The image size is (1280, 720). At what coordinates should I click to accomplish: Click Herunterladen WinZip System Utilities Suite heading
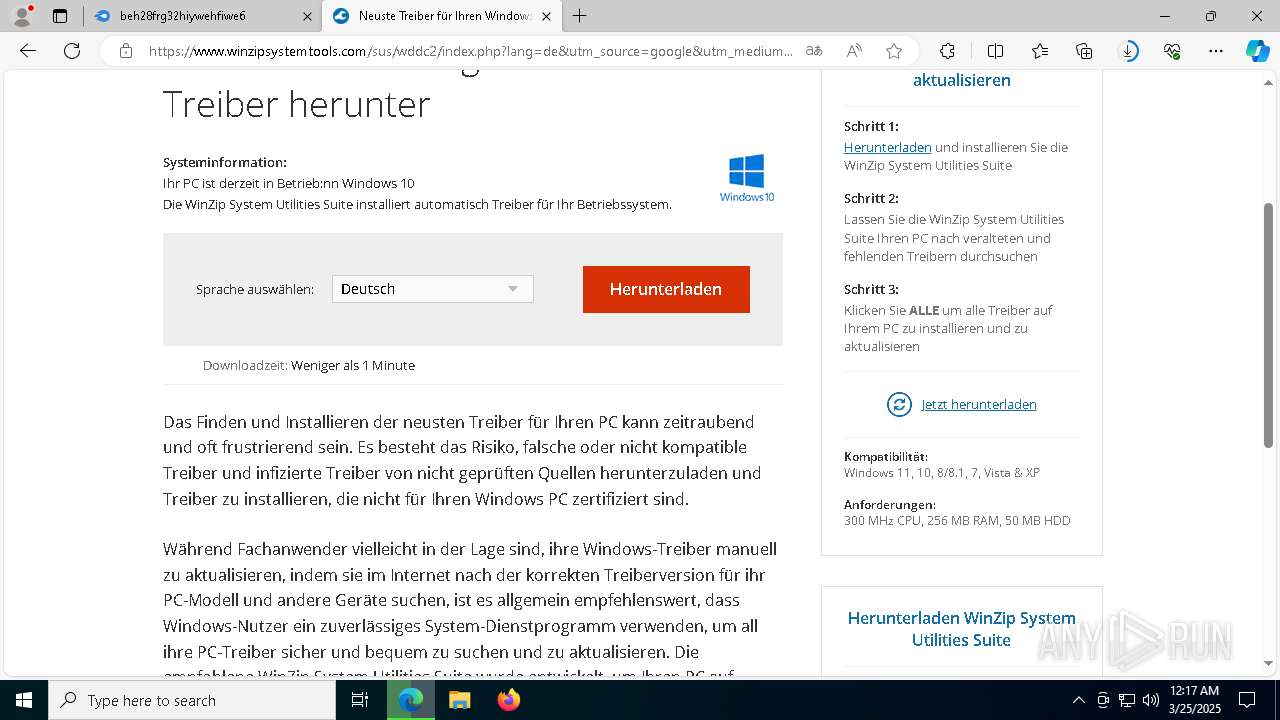point(961,629)
